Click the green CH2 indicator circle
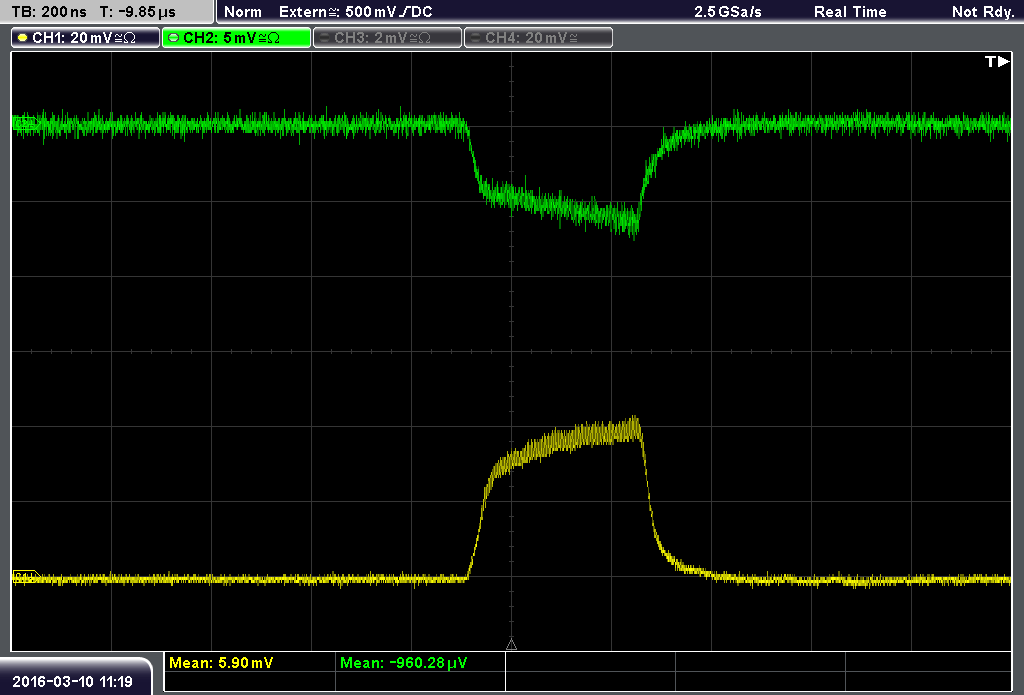The width and height of the screenshot is (1024, 695). [174, 38]
